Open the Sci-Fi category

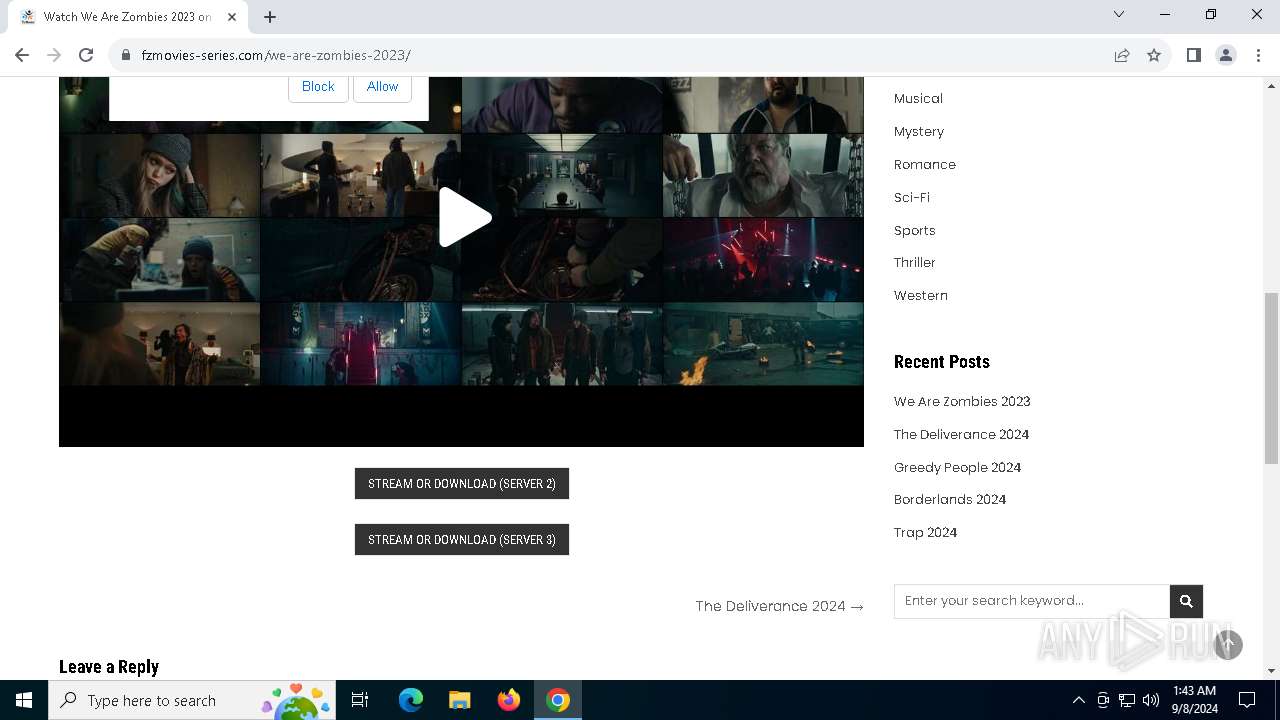click(x=912, y=197)
